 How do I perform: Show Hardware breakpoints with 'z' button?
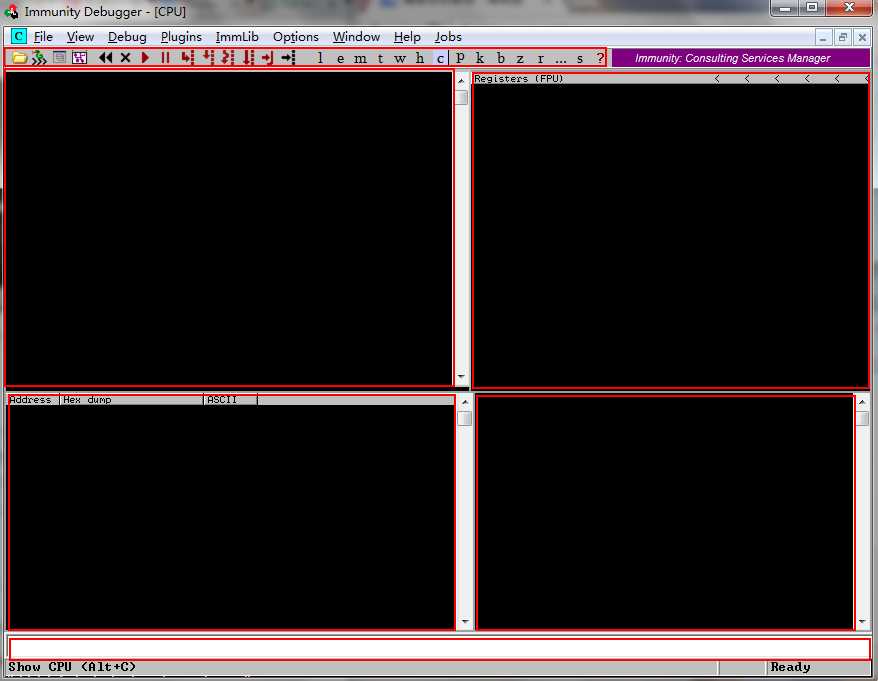tap(520, 58)
